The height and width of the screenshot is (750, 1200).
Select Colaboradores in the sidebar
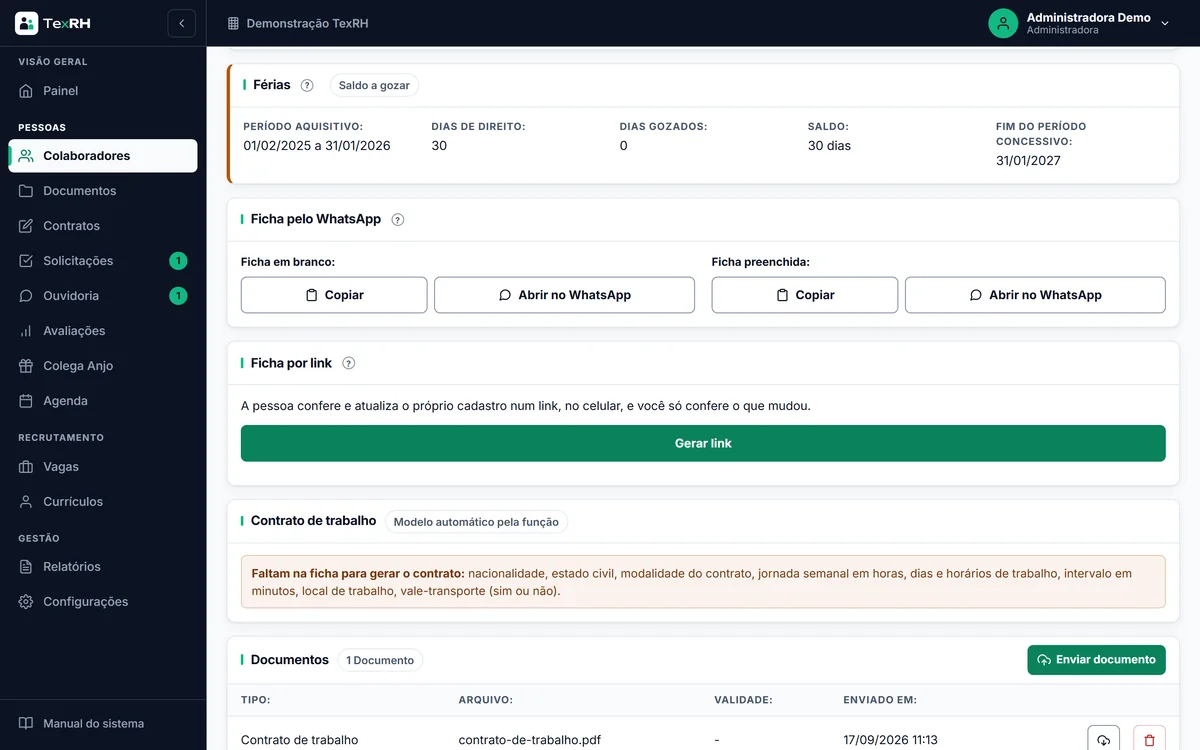[103, 156]
